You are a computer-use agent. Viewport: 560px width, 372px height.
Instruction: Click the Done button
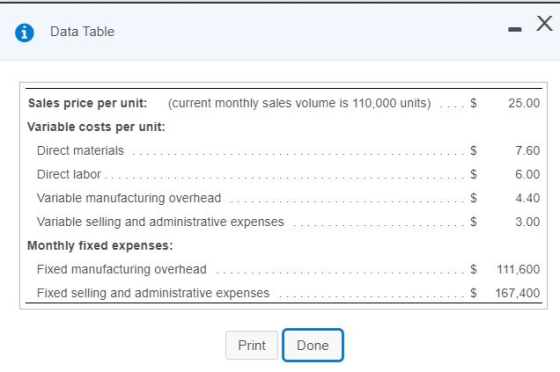click(313, 345)
